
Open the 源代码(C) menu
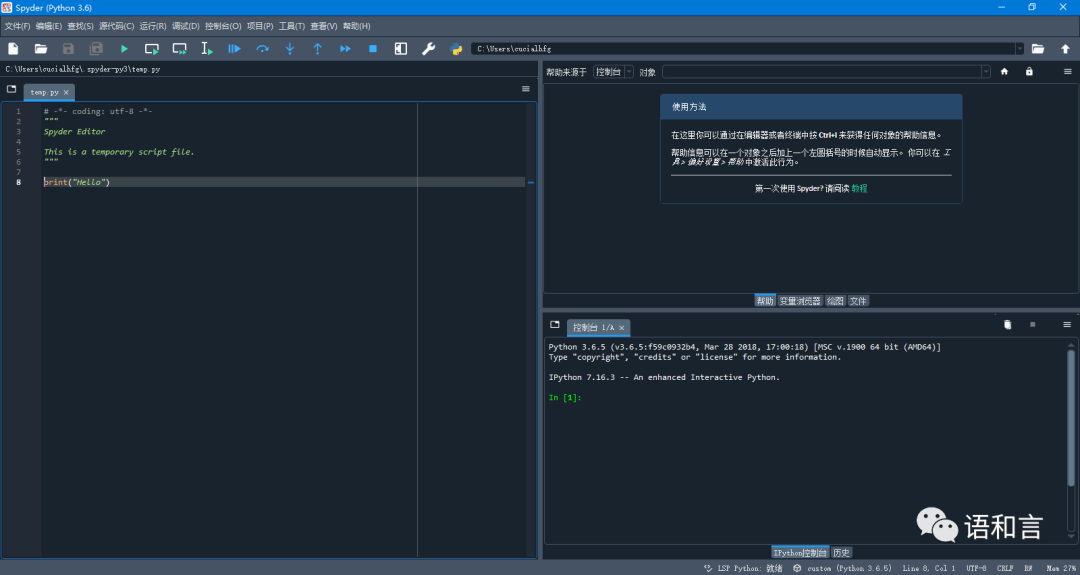pos(116,26)
